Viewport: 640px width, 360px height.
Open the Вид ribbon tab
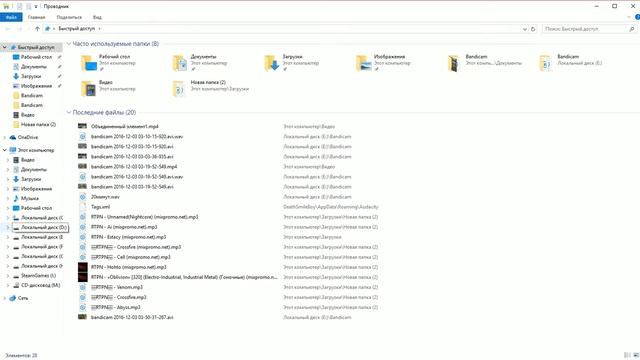point(97,17)
